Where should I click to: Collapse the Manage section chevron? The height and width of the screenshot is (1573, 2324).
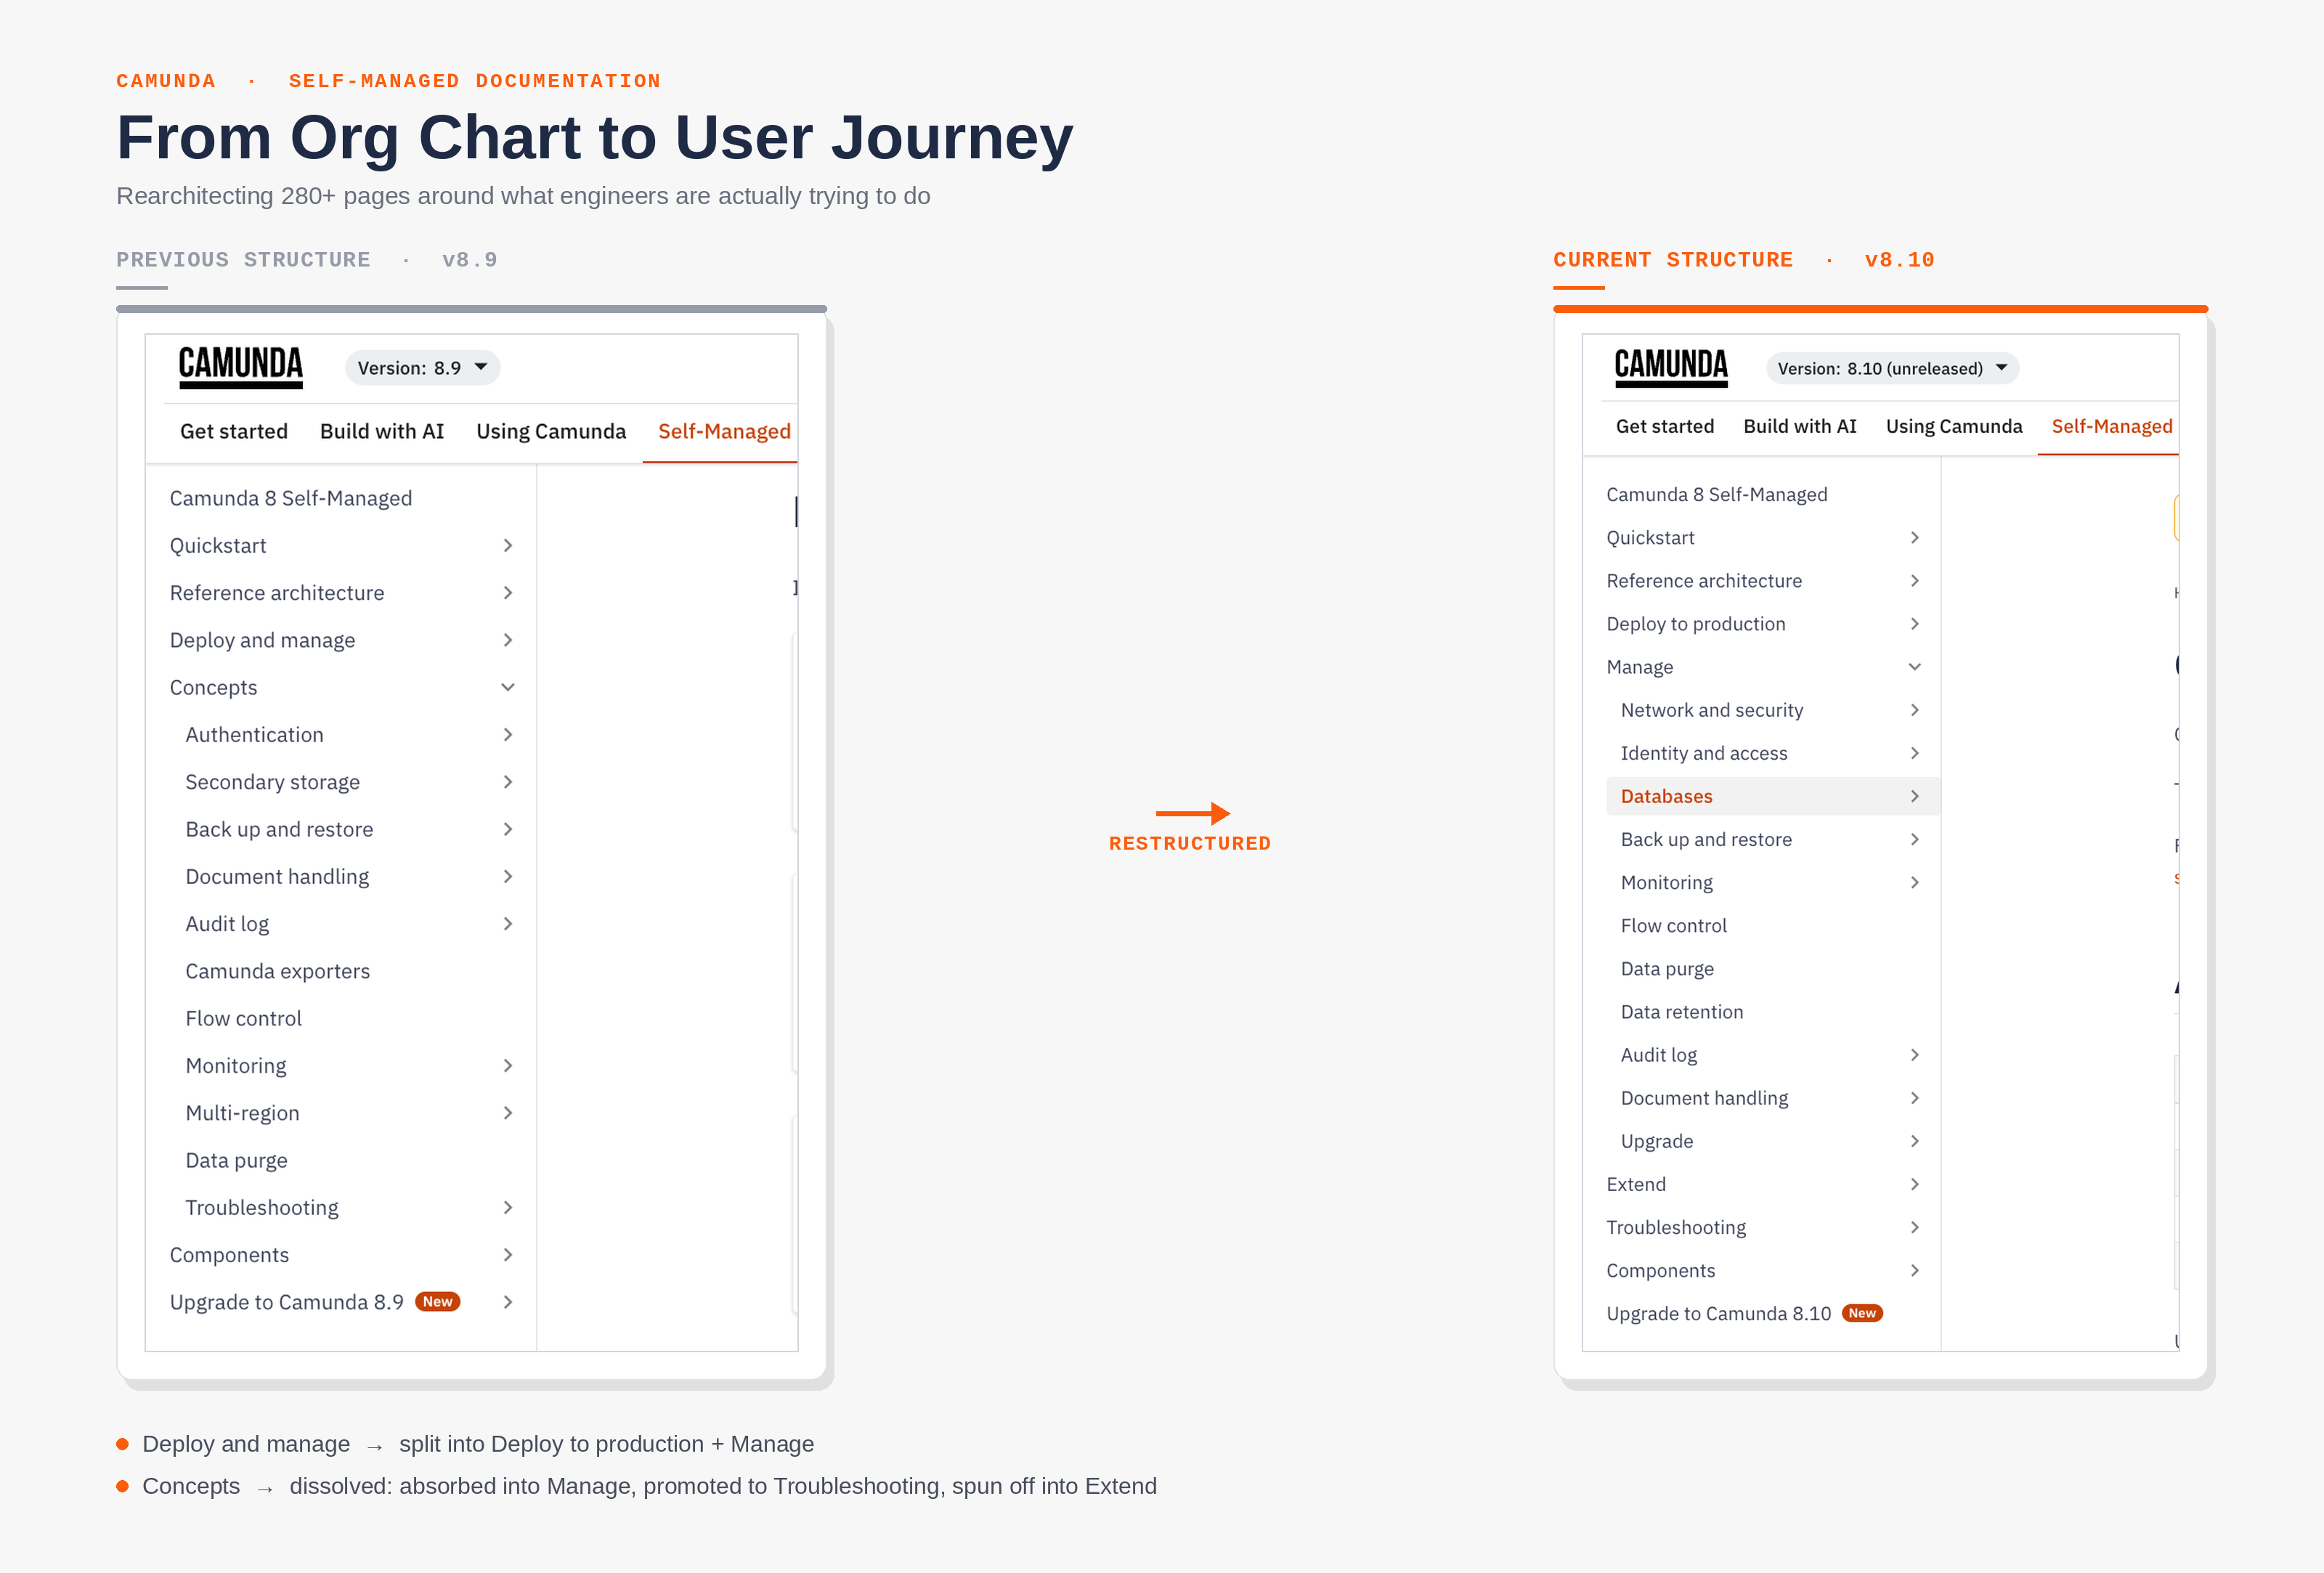point(1914,667)
